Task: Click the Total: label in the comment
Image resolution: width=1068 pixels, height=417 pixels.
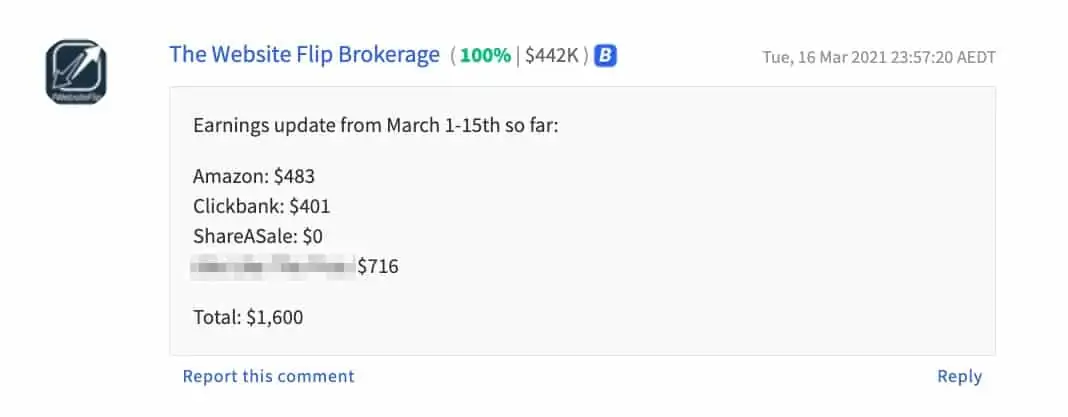Action: pyautogui.click(x=217, y=317)
